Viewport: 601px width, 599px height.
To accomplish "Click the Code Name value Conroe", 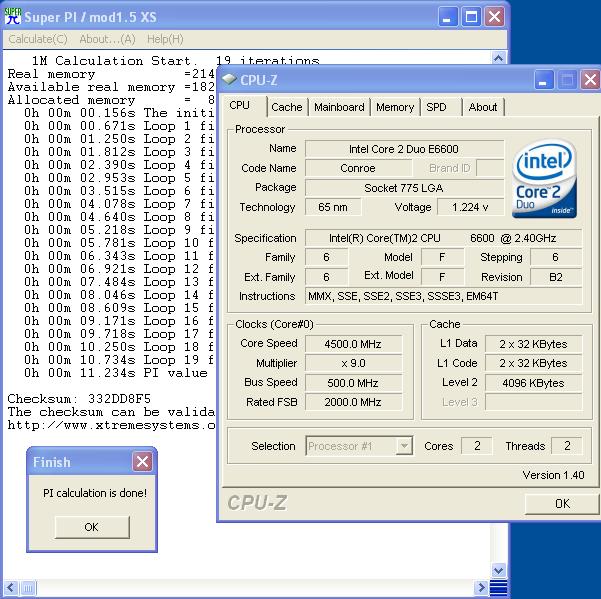I will tap(358, 168).
